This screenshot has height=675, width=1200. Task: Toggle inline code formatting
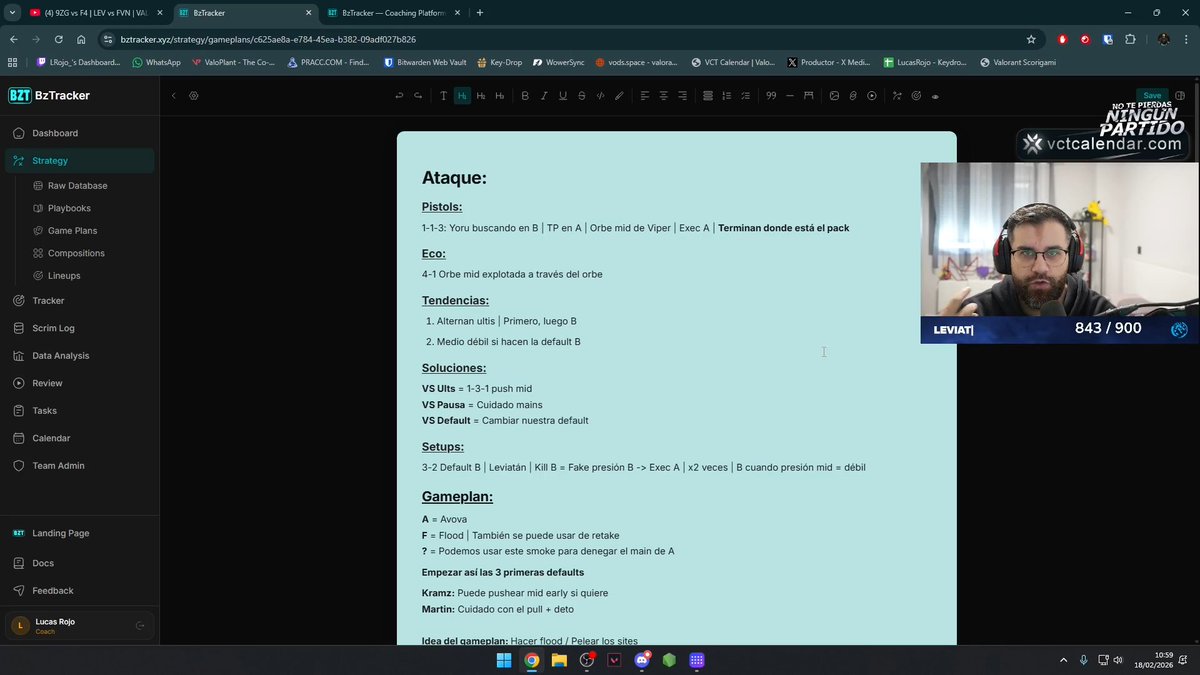click(600, 96)
